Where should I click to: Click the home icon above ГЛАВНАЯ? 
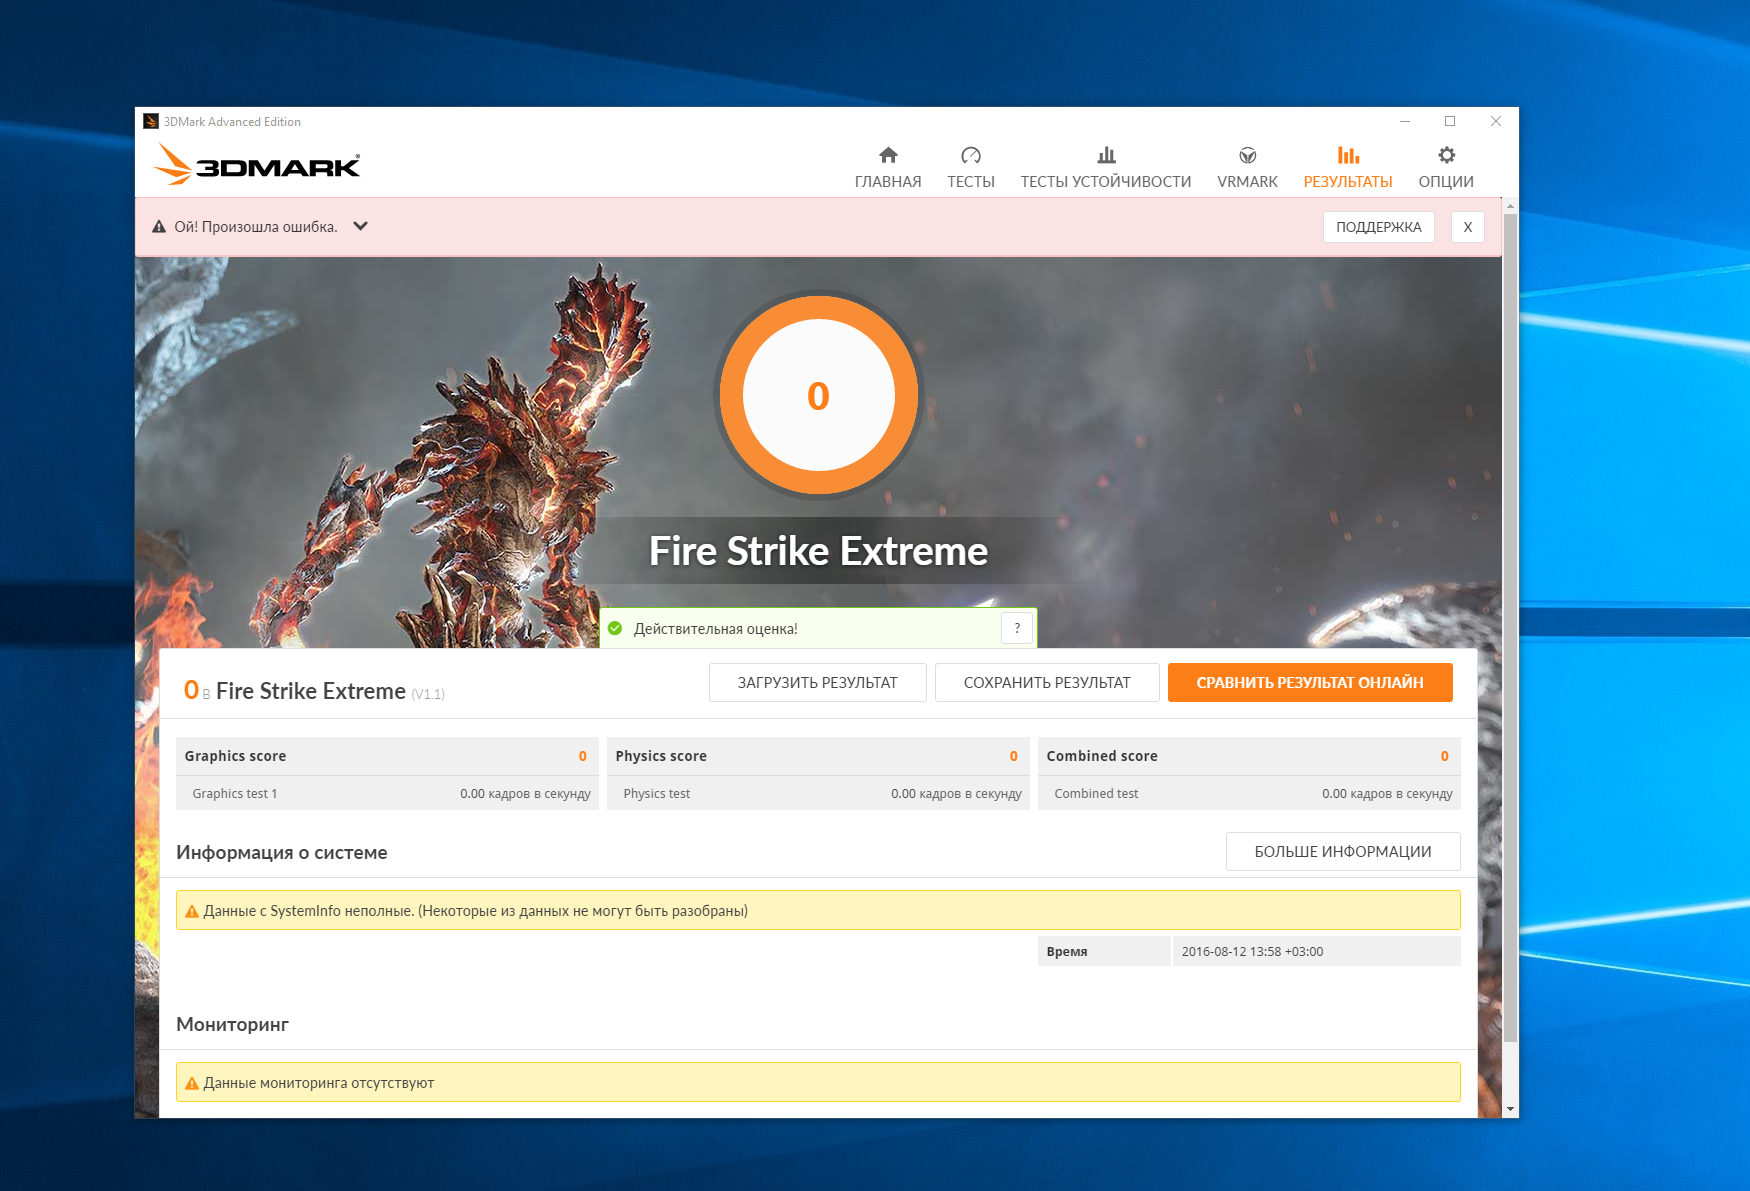pos(888,155)
